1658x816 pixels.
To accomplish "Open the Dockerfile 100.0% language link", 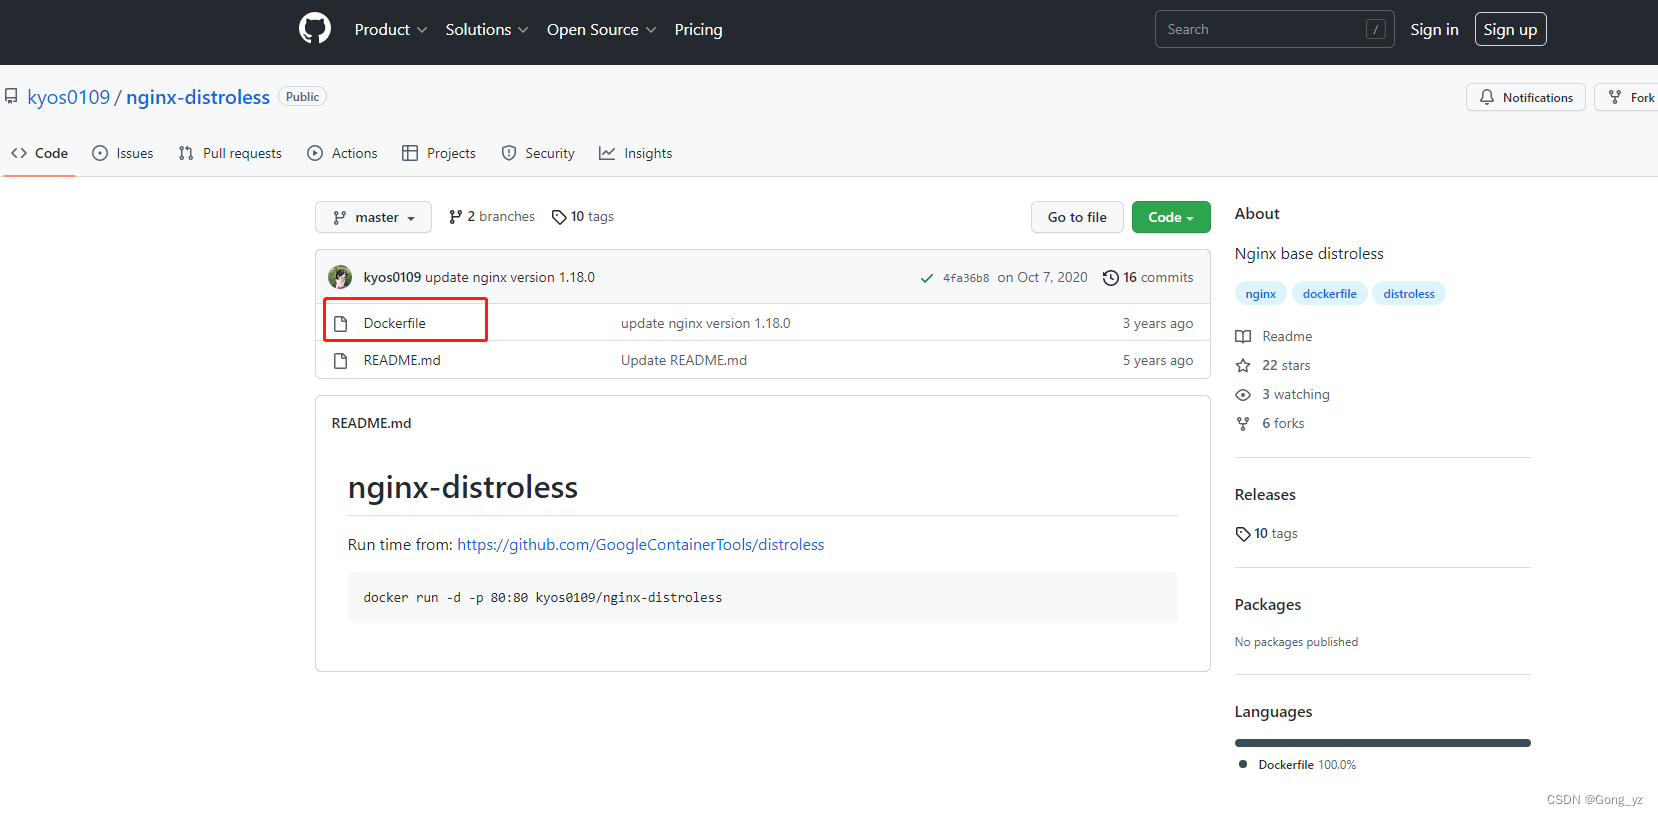I will [1298, 764].
